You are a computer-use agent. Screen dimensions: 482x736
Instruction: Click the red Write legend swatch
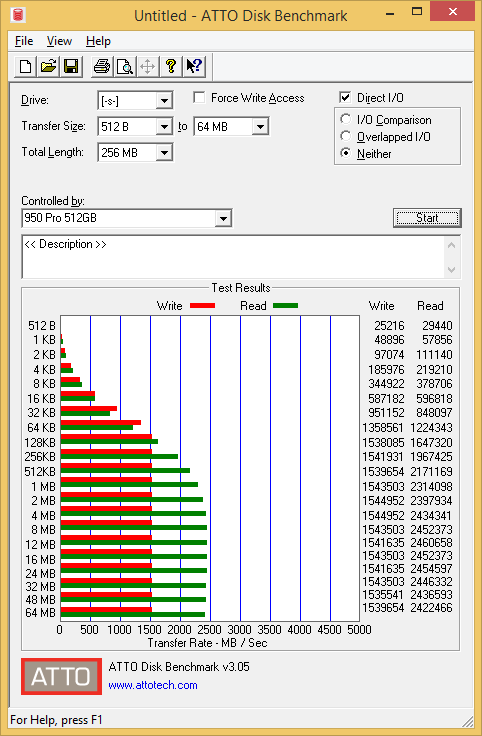[x=202, y=306]
